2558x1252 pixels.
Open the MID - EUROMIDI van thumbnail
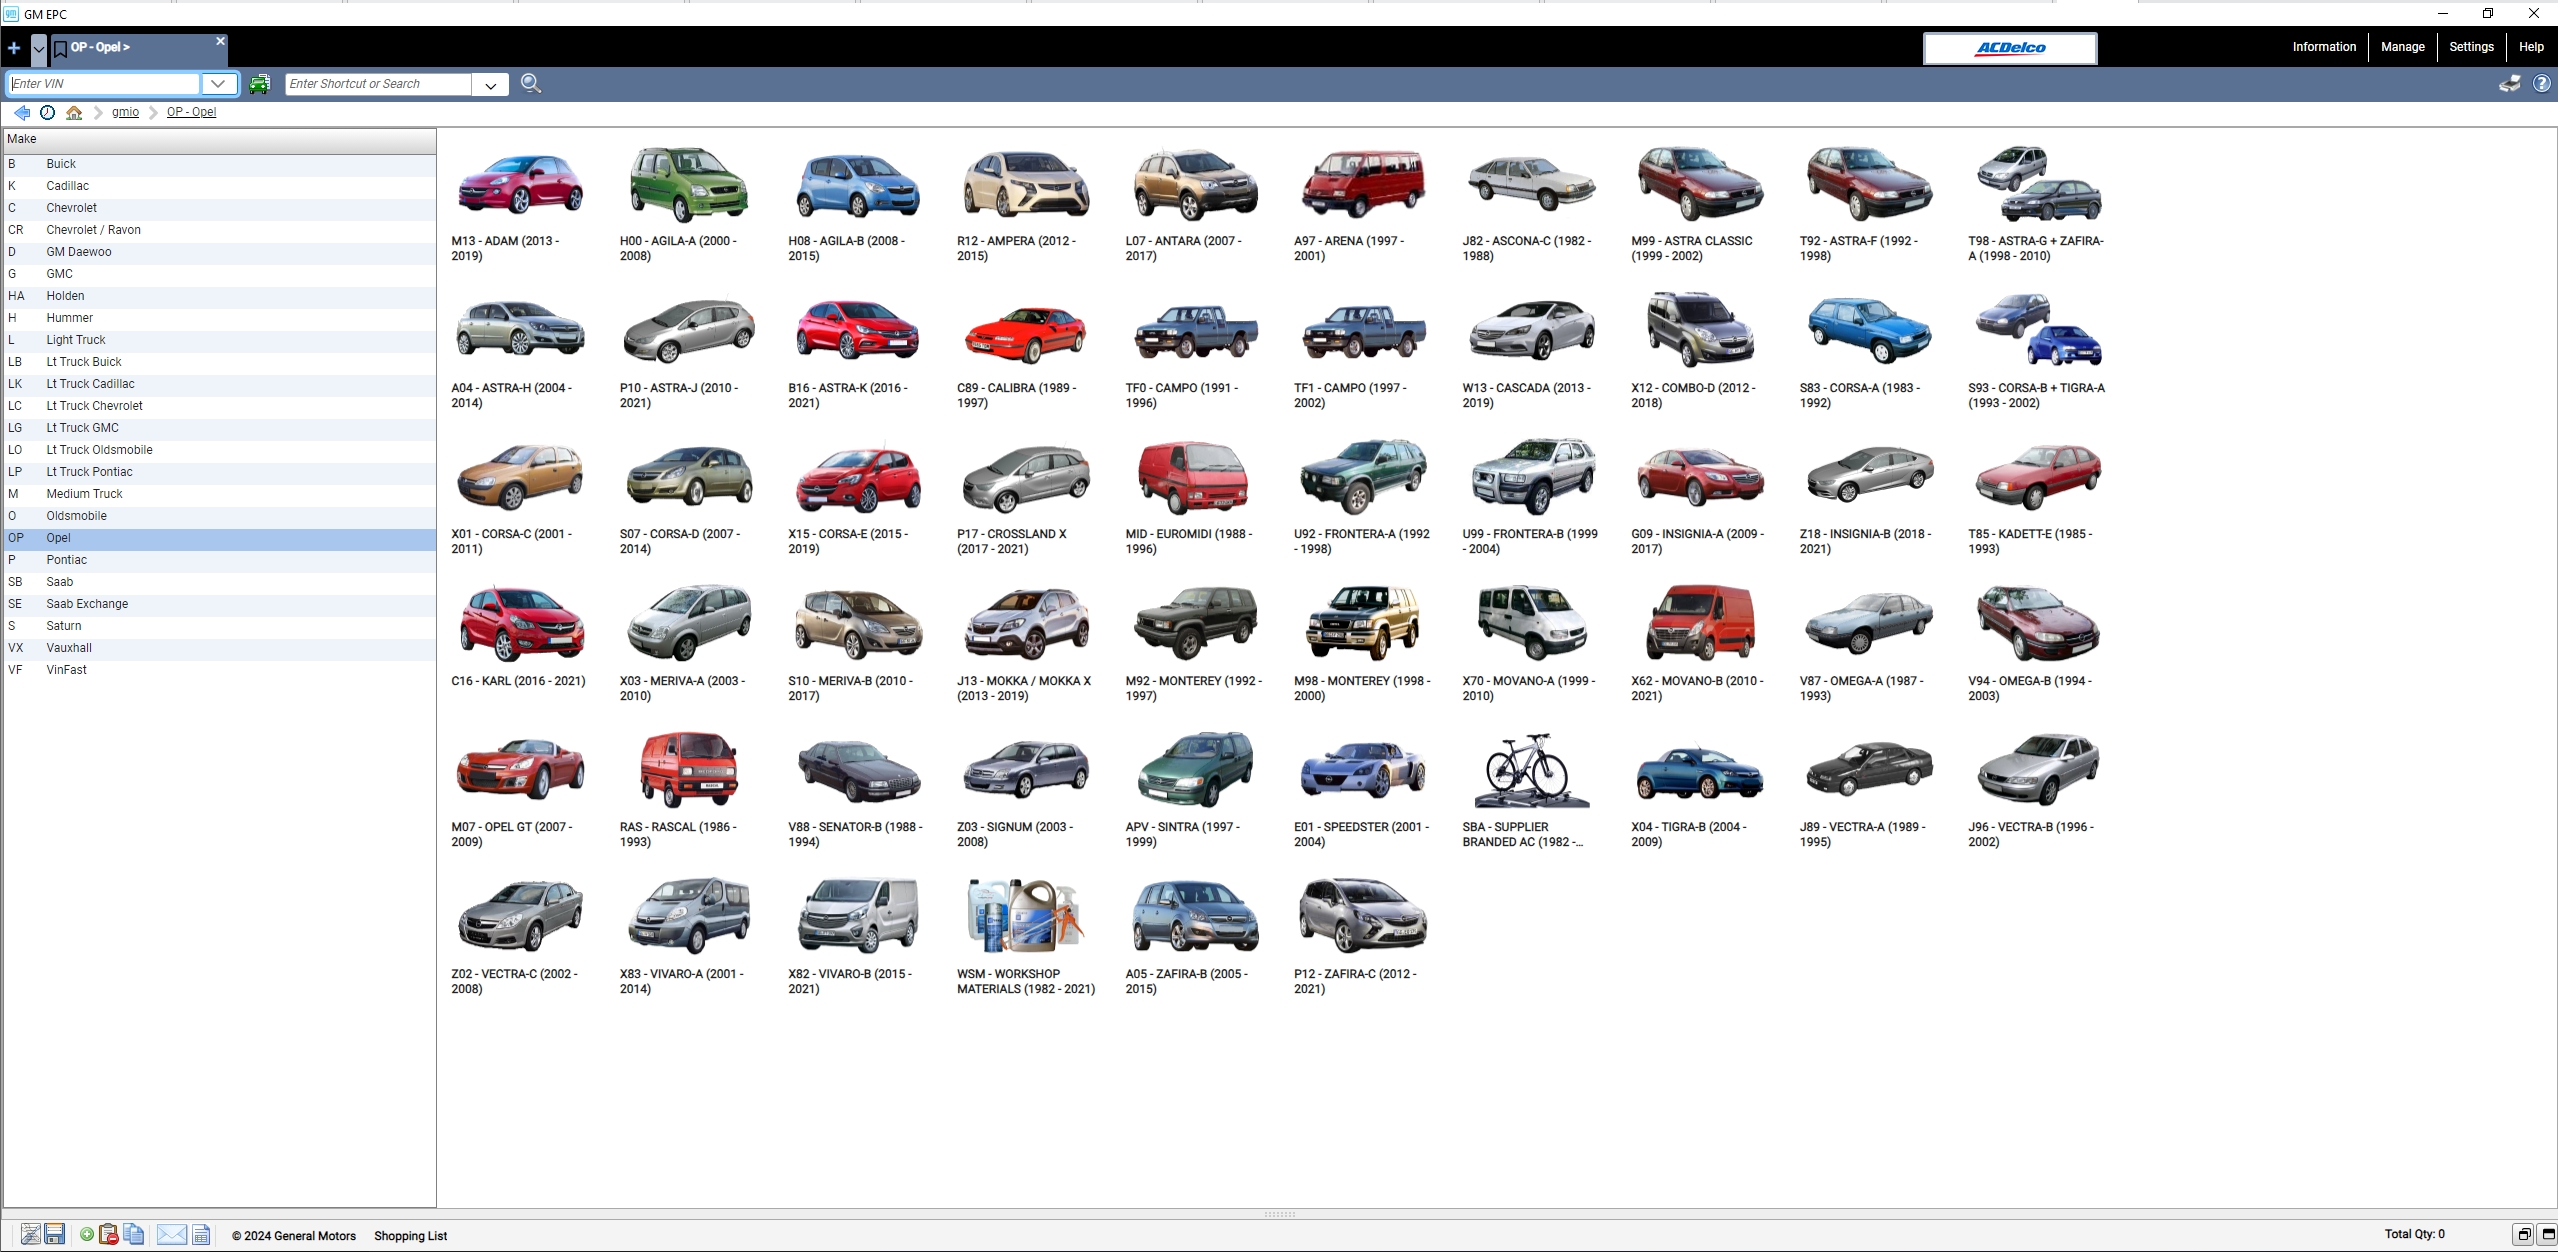1194,477
